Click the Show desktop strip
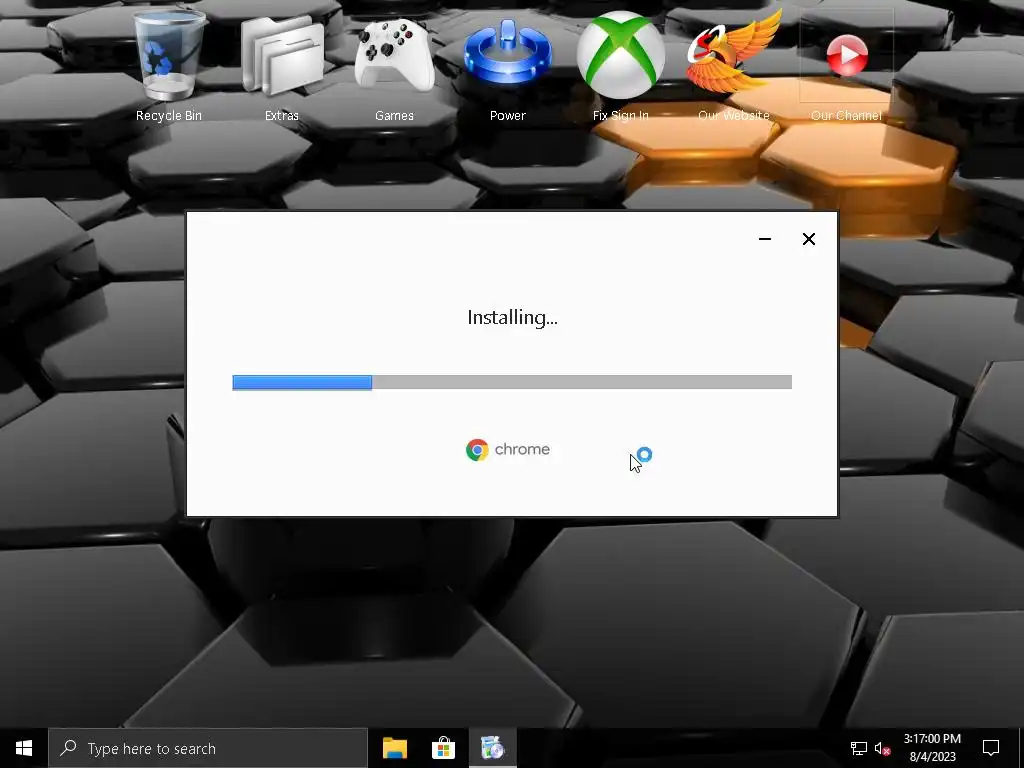 [x=1021, y=748]
